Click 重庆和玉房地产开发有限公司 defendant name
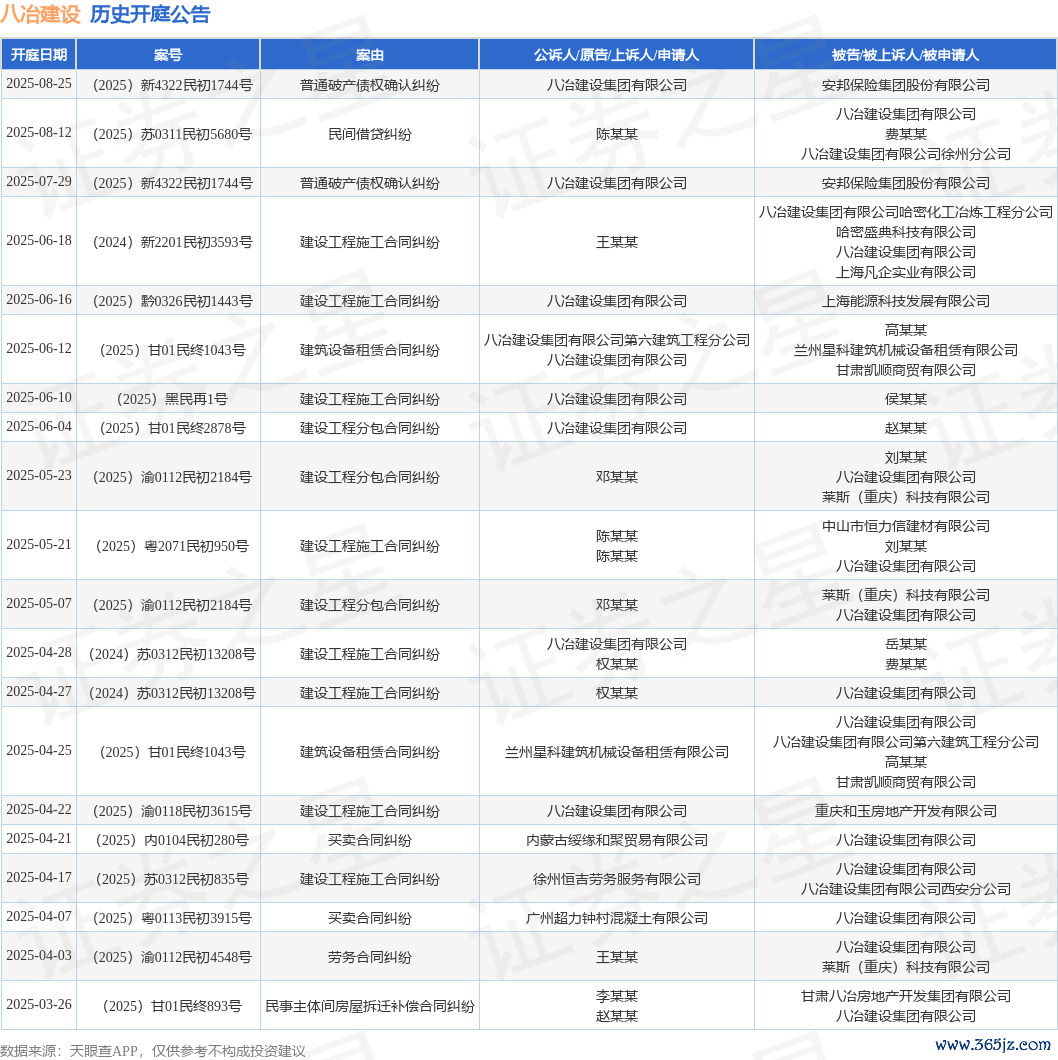Screen dimensions: 1058x1060 [x=905, y=811]
